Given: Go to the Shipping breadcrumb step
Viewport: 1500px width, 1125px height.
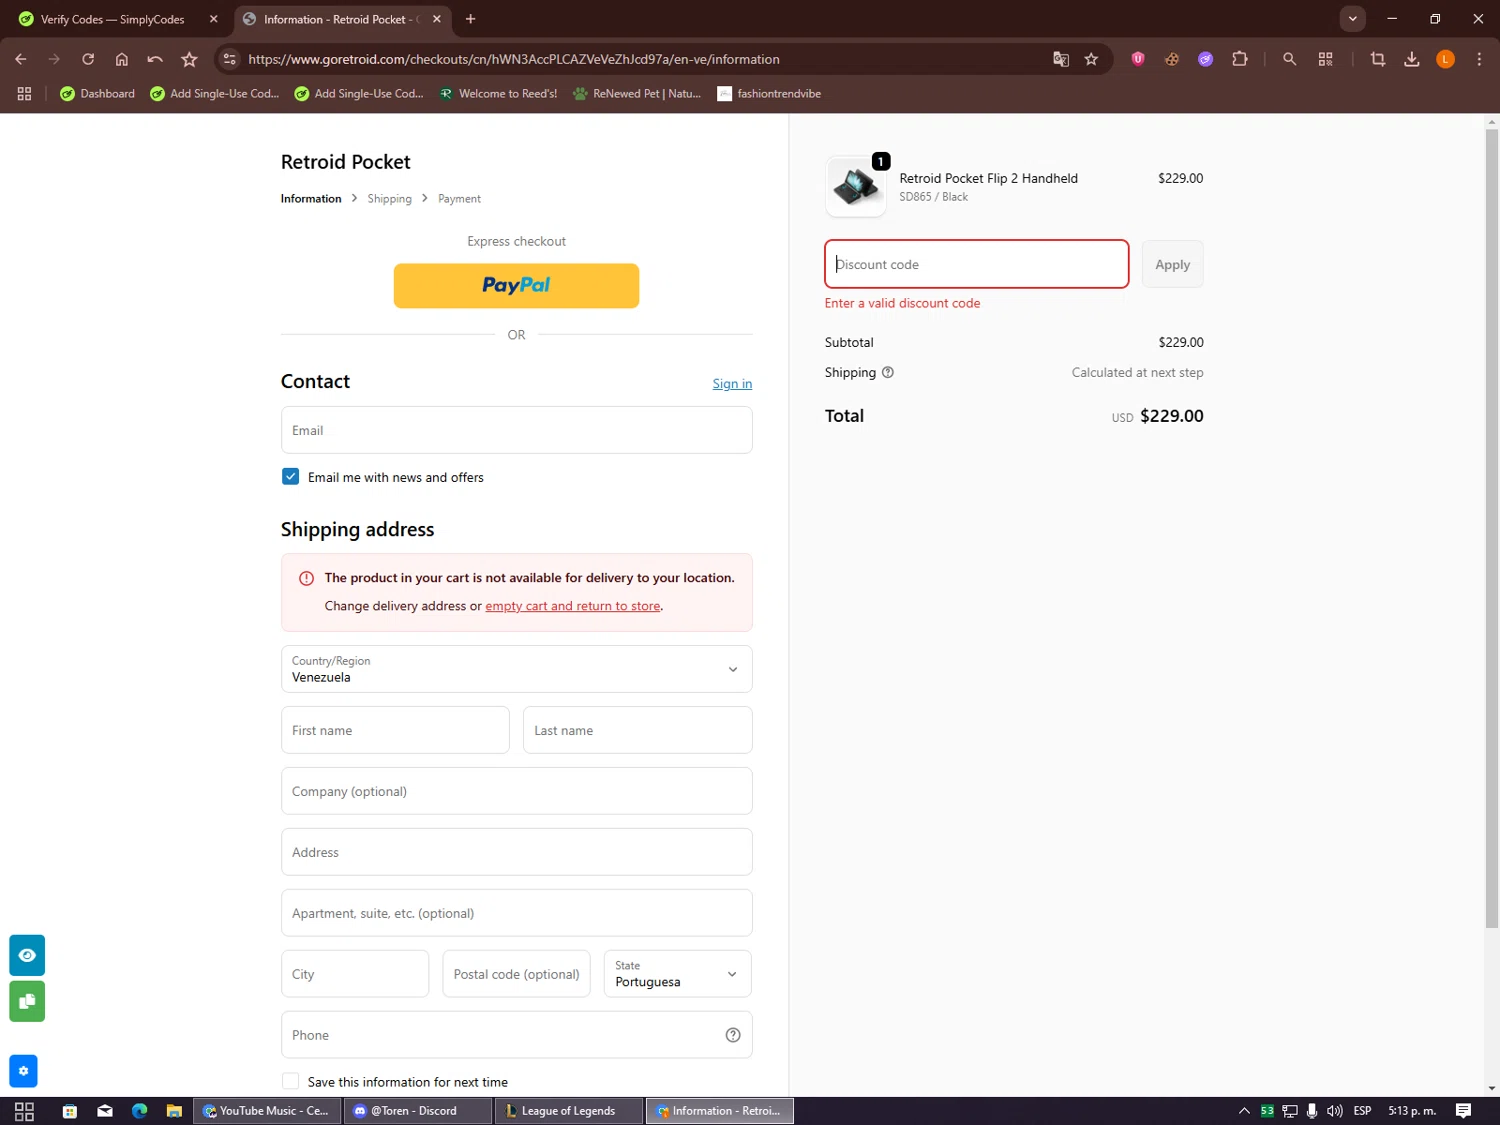Looking at the screenshot, I should pyautogui.click(x=389, y=199).
